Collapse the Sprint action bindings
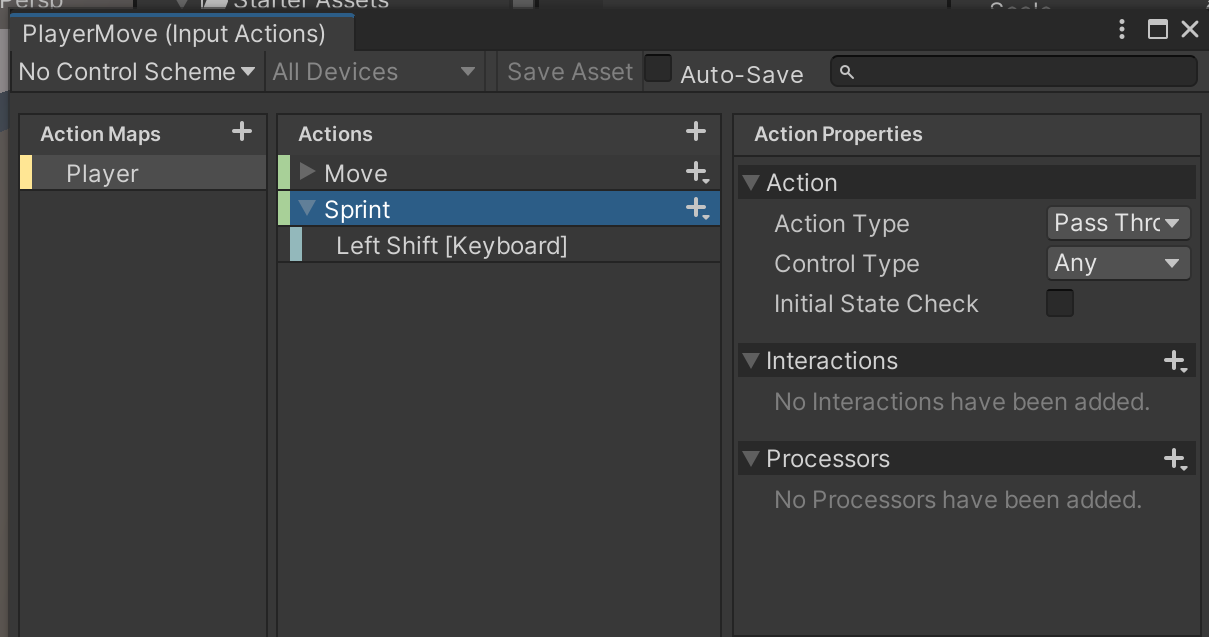 click(x=308, y=209)
